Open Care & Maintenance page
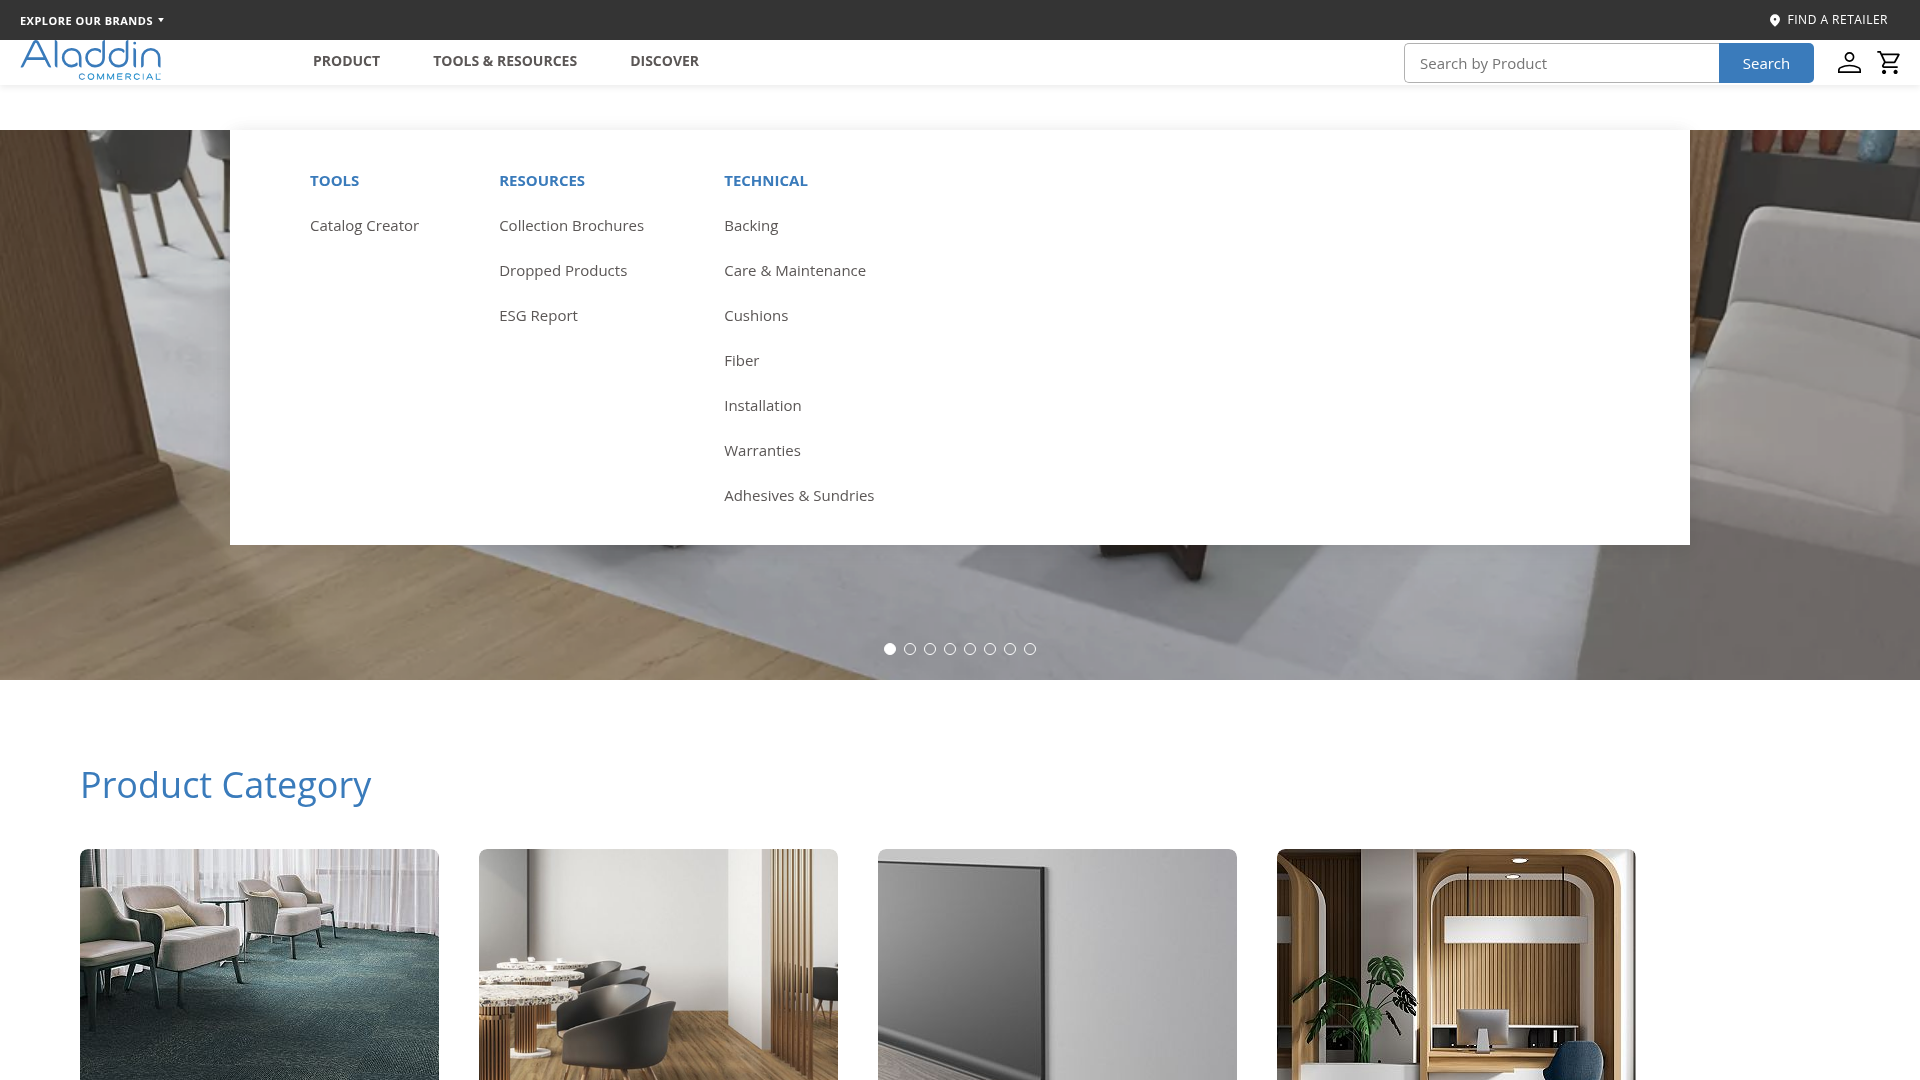This screenshot has height=1080, width=1920. [x=795, y=271]
